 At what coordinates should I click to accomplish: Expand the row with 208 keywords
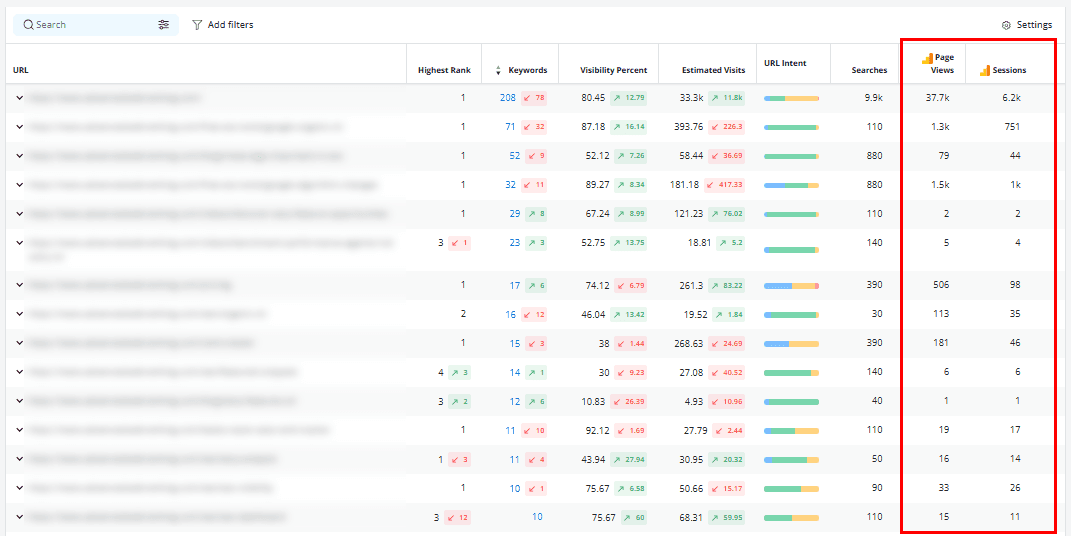[20, 98]
